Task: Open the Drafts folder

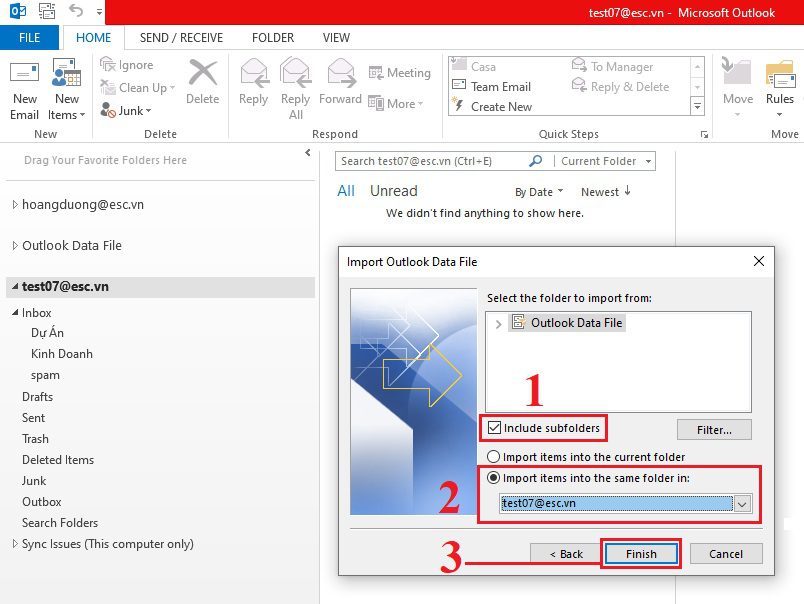Action: tap(37, 397)
